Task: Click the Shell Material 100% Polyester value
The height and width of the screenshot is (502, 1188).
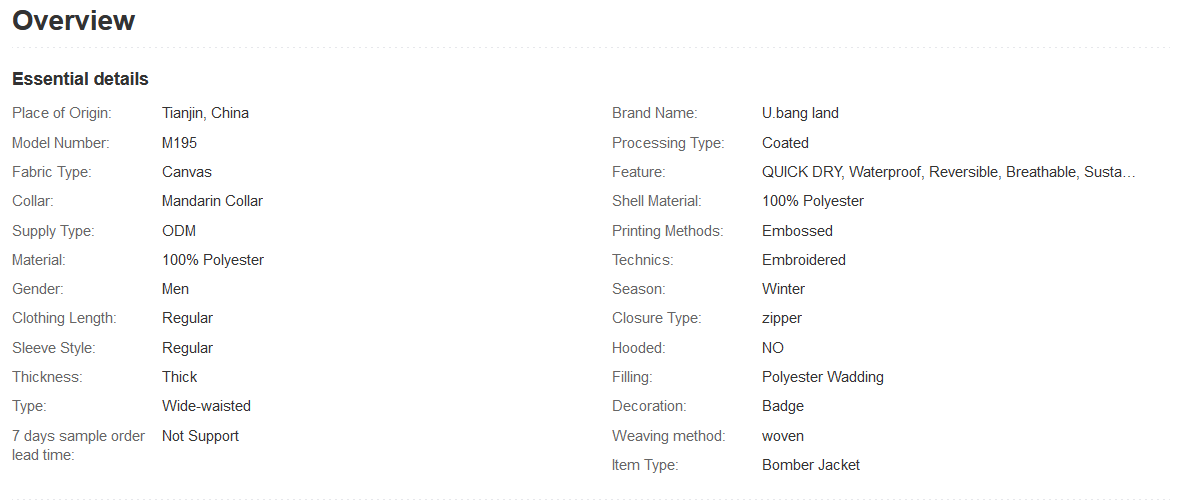Action: pyautogui.click(x=812, y=201)
